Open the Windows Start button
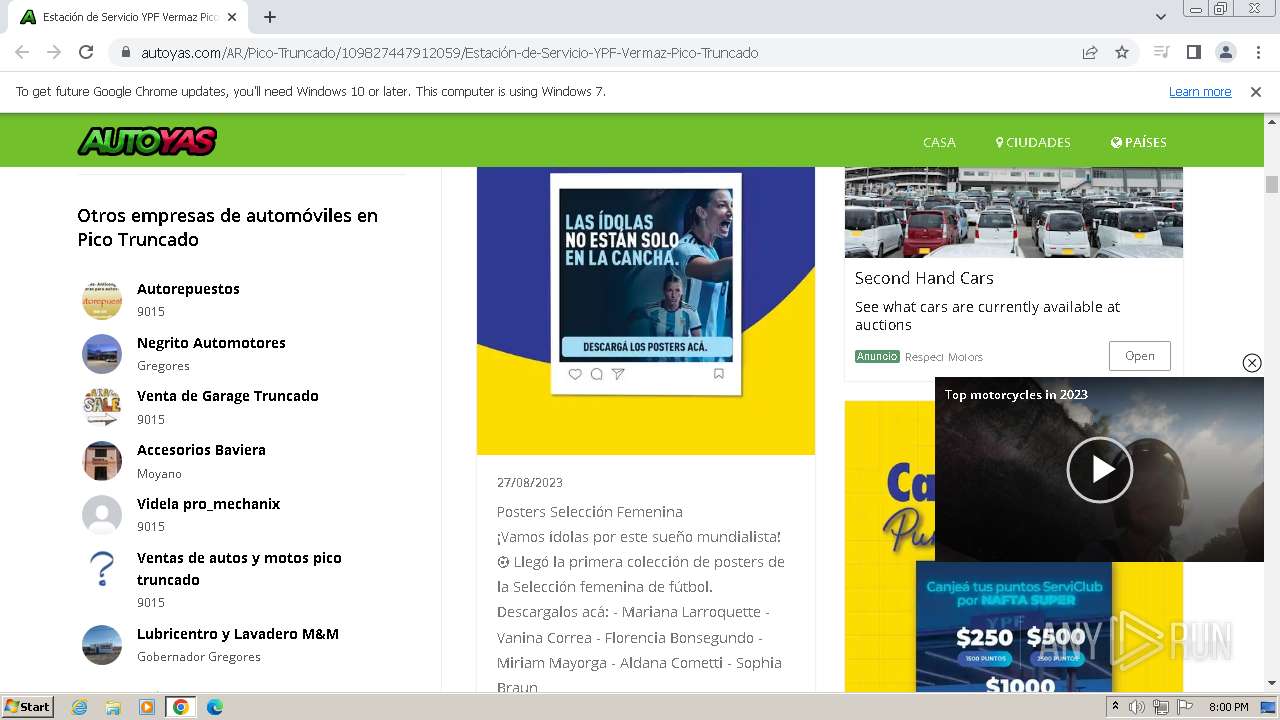The image size is (1280, 720). tap(28, 707)
